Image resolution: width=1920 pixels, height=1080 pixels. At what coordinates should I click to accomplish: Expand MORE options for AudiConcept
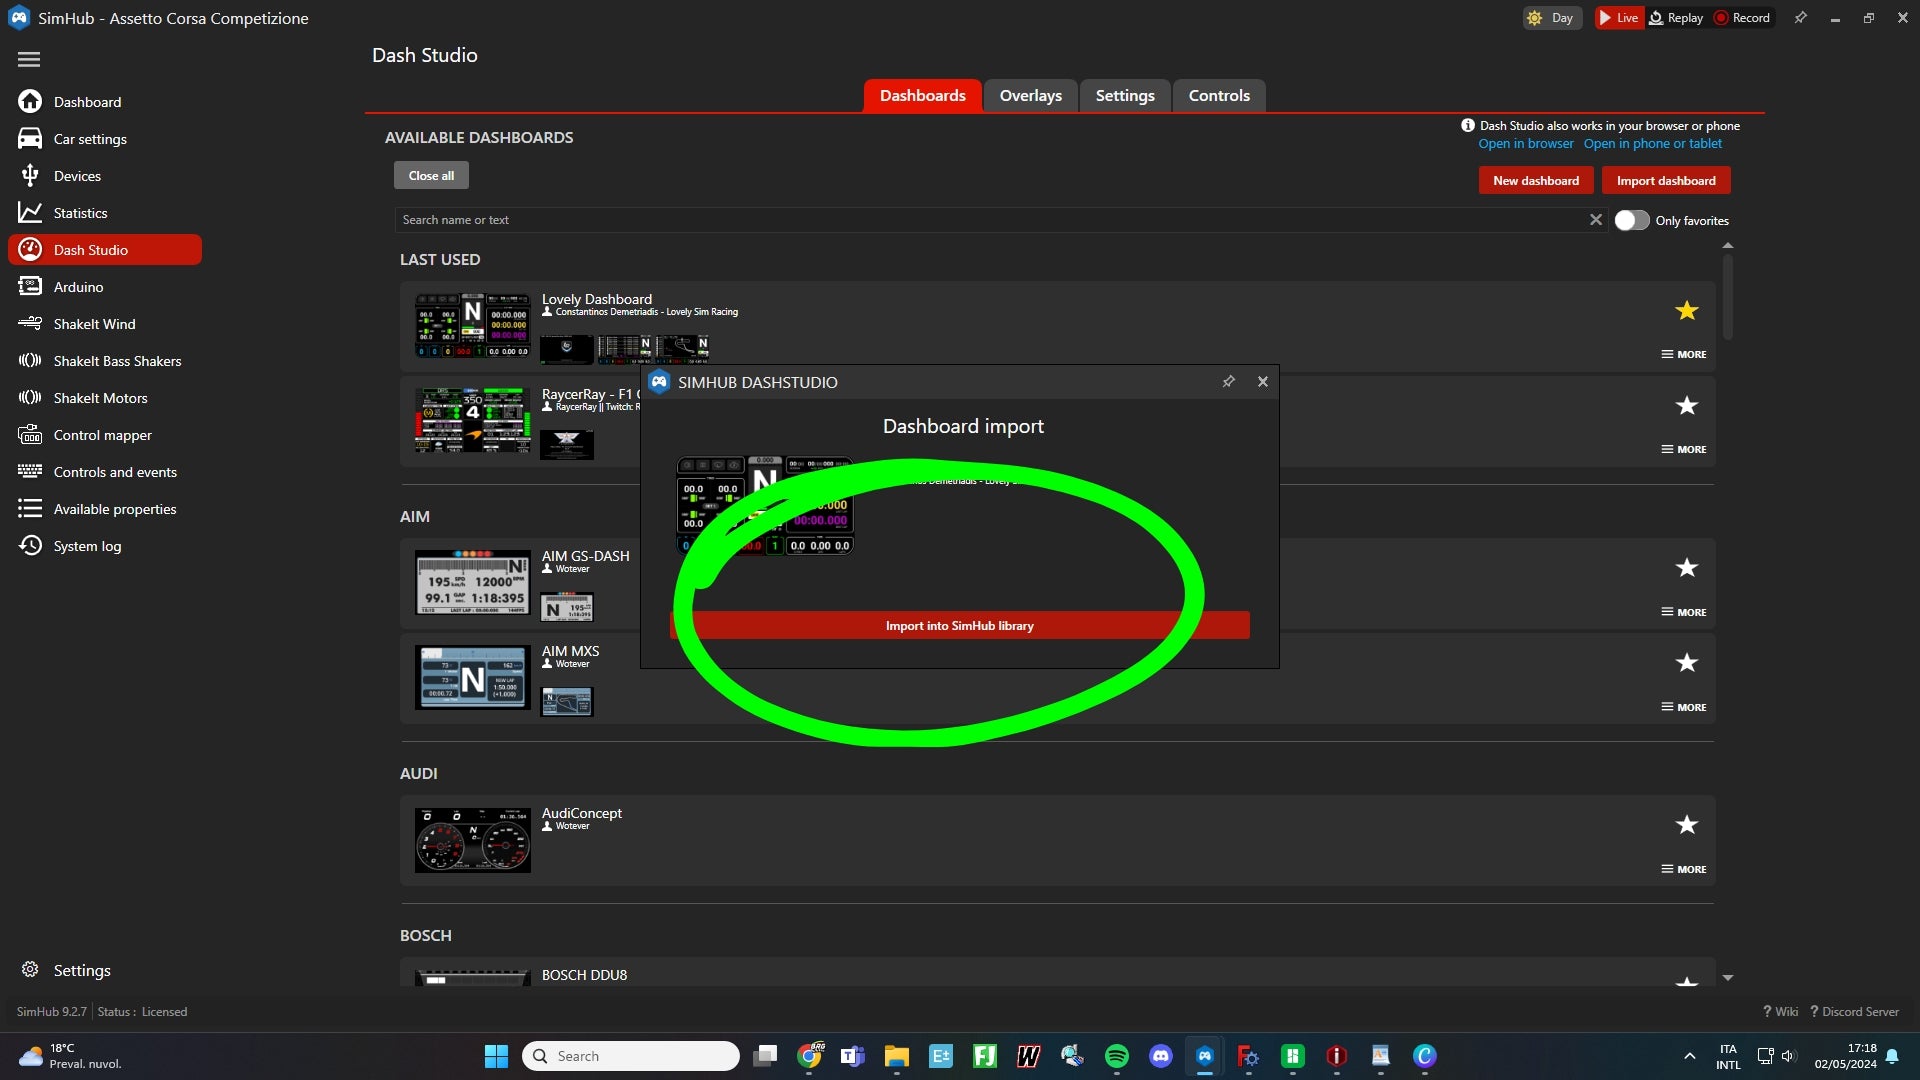coord(1684,869)
